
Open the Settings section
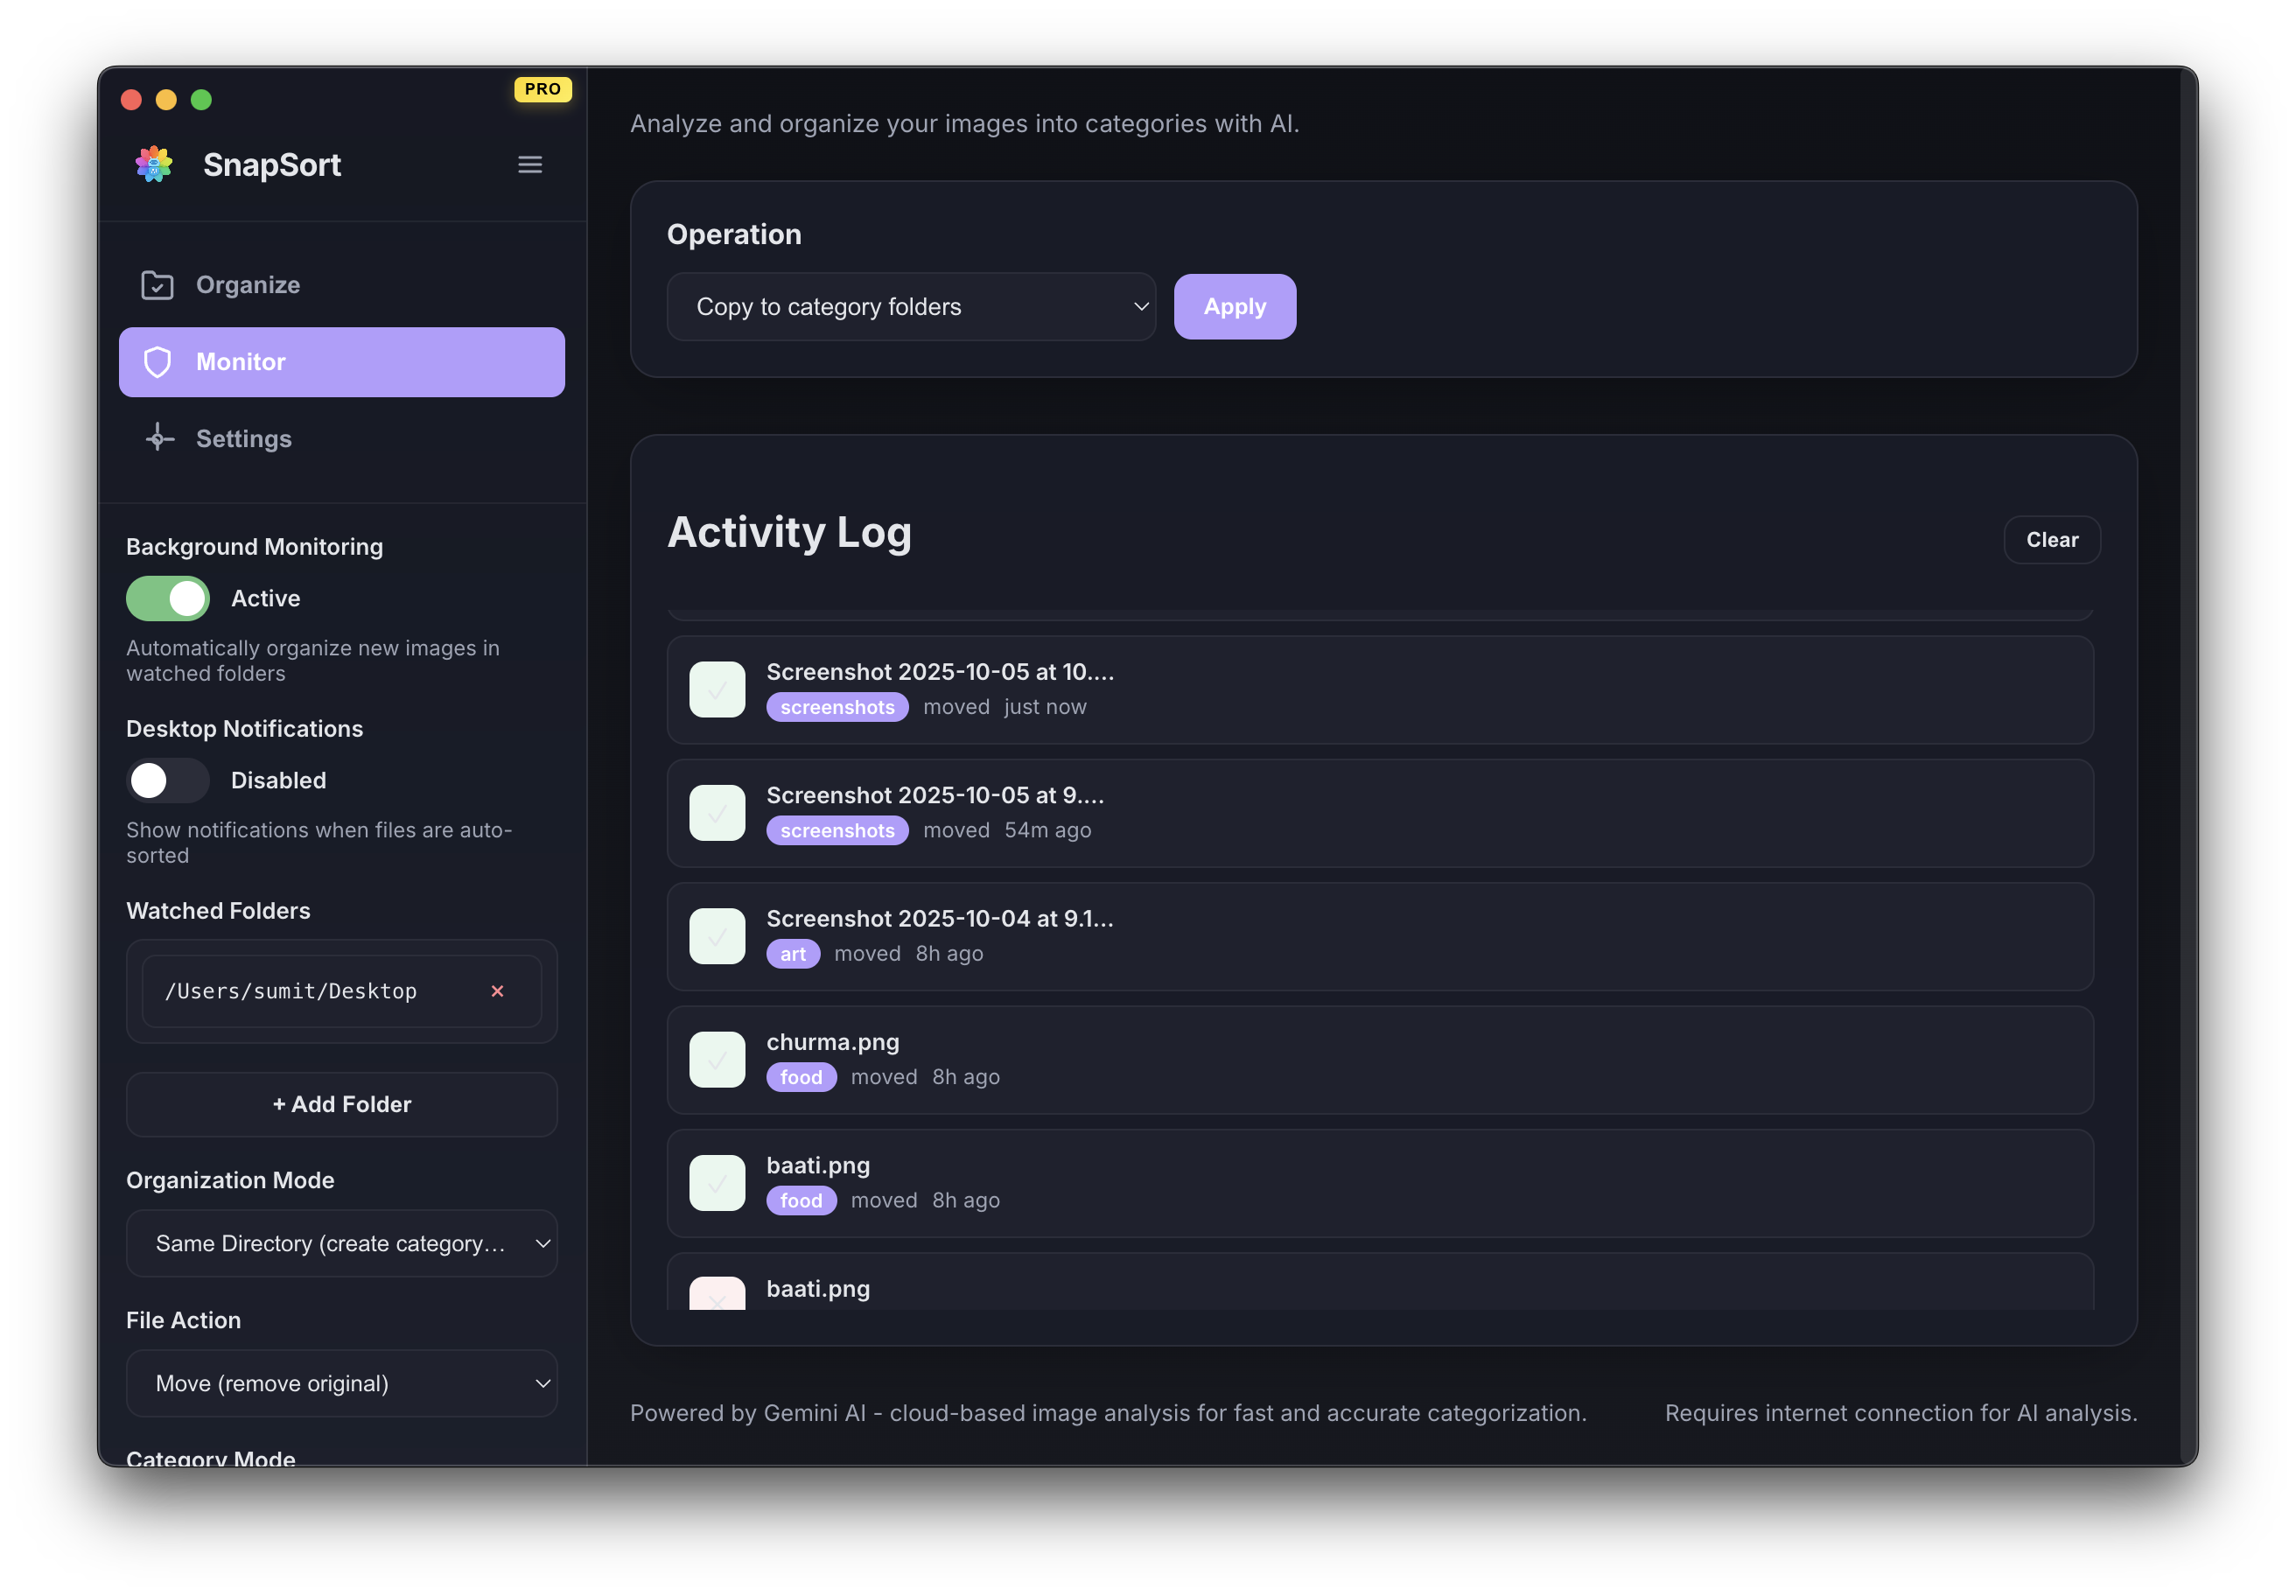pos(244,438)
